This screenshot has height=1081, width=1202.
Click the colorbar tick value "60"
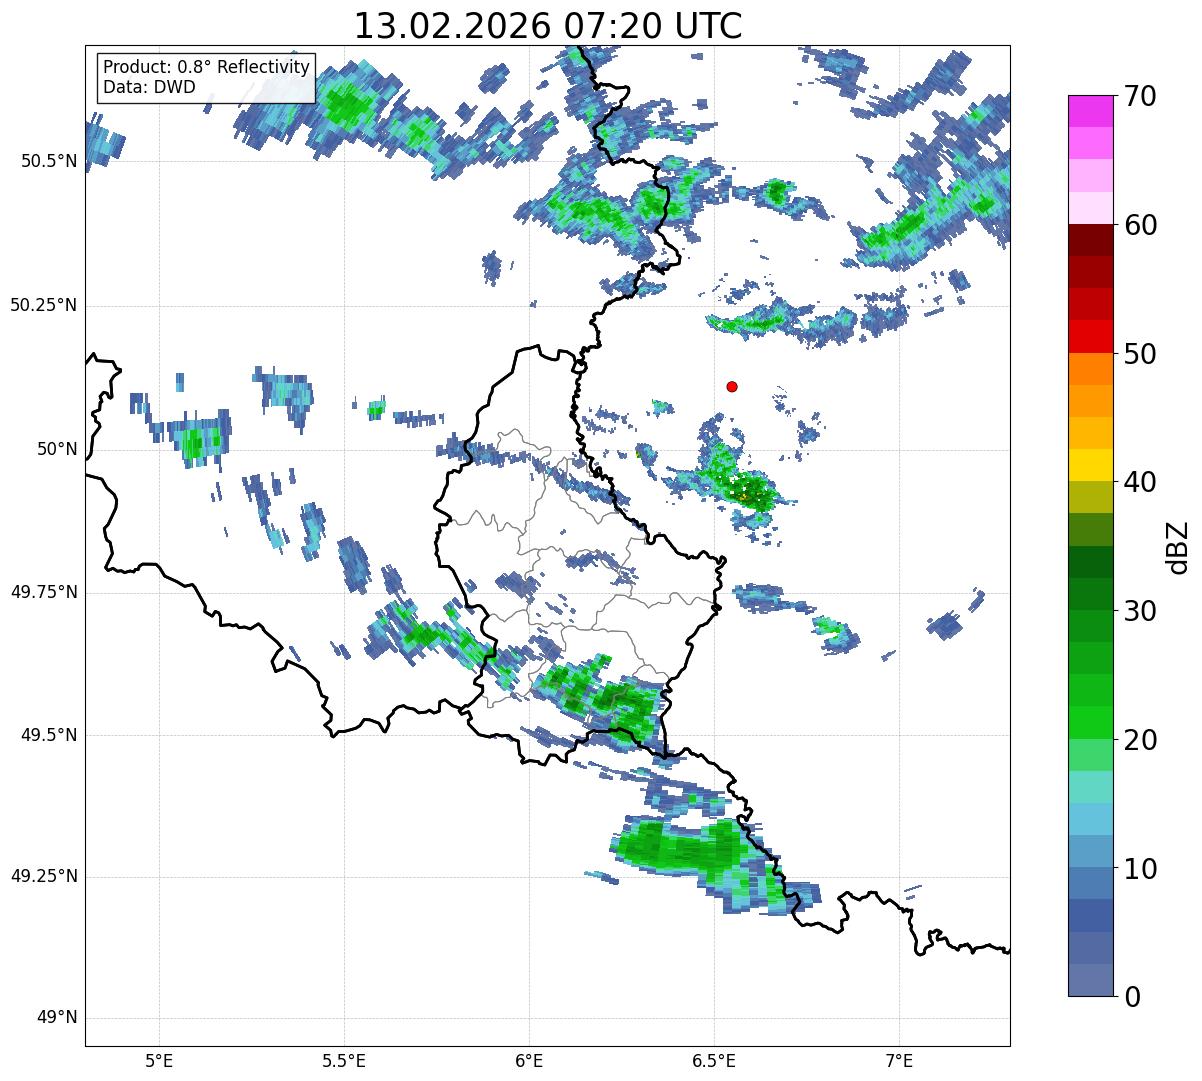[x=1139, y=225]
